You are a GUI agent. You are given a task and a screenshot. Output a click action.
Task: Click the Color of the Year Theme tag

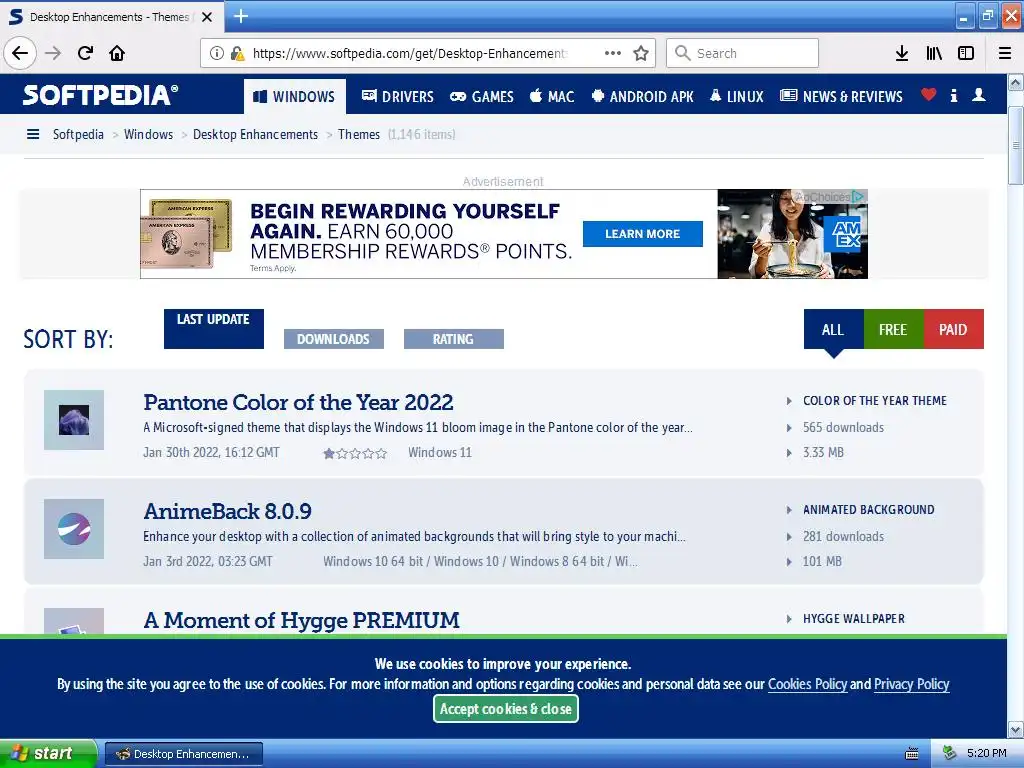click(x=874, y=401)
